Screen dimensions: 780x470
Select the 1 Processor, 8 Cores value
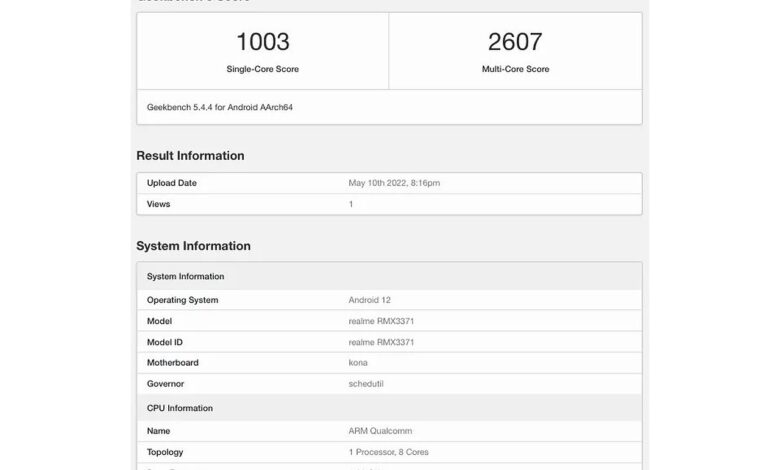click(389, 452)
